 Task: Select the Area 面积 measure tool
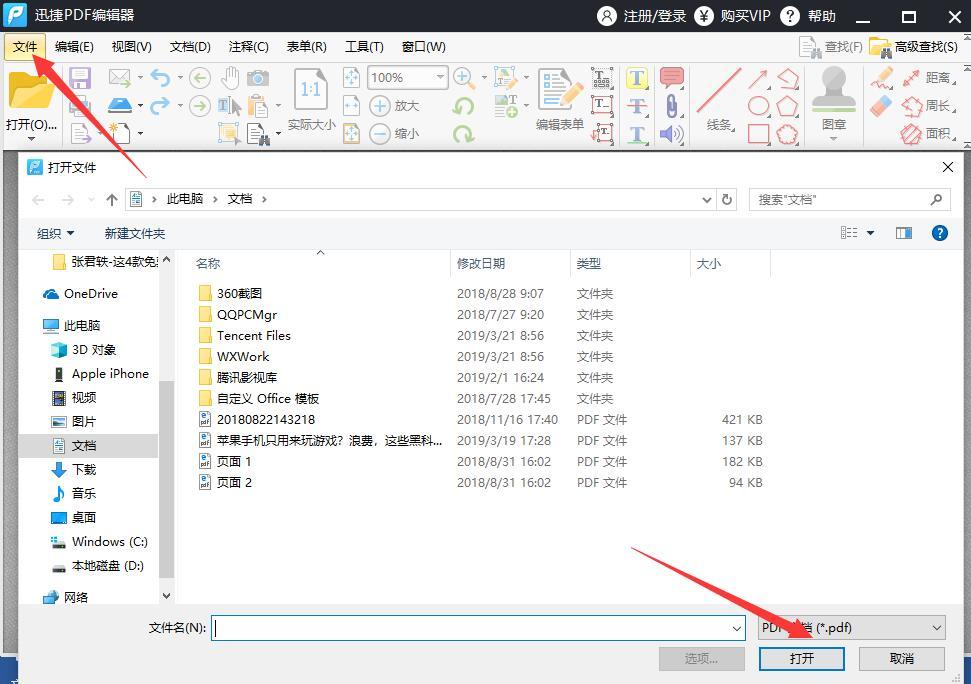click(926, 134)
